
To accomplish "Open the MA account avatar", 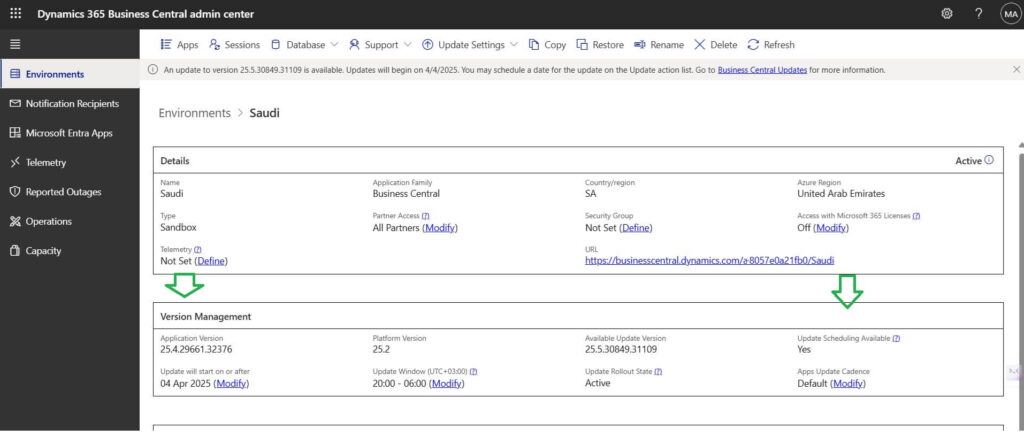I will pyautogui.click(x=1010, y=14).
